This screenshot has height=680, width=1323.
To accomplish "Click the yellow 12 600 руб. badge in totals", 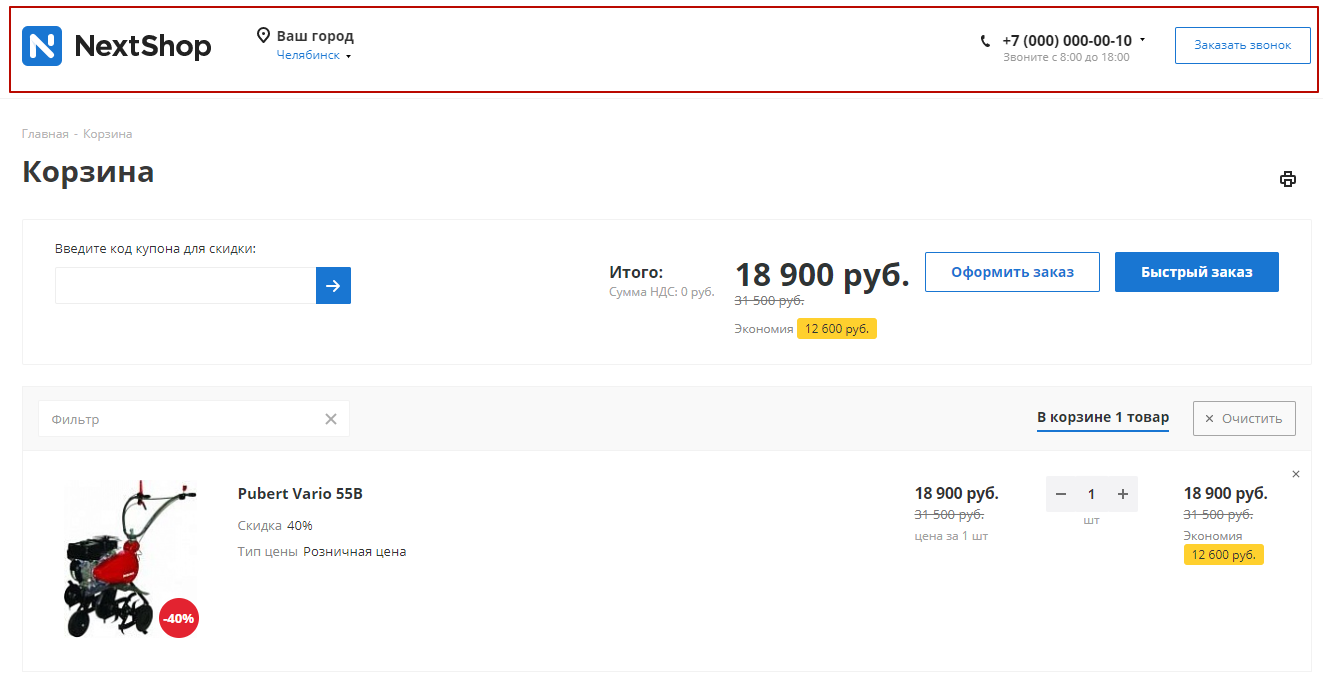I will coord(837,329).
